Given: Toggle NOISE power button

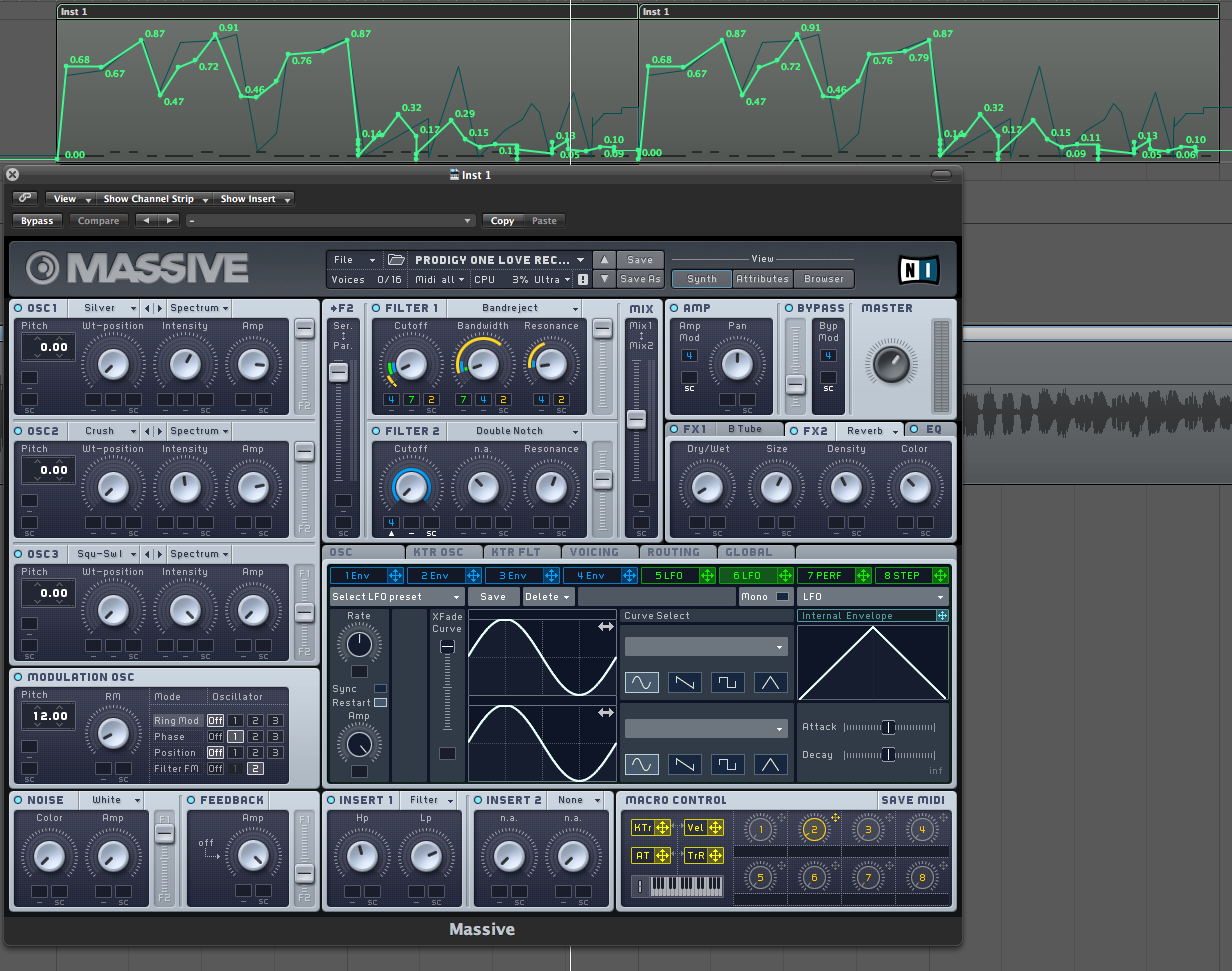Looking at the screenshot, I should (x=19, y=800).
